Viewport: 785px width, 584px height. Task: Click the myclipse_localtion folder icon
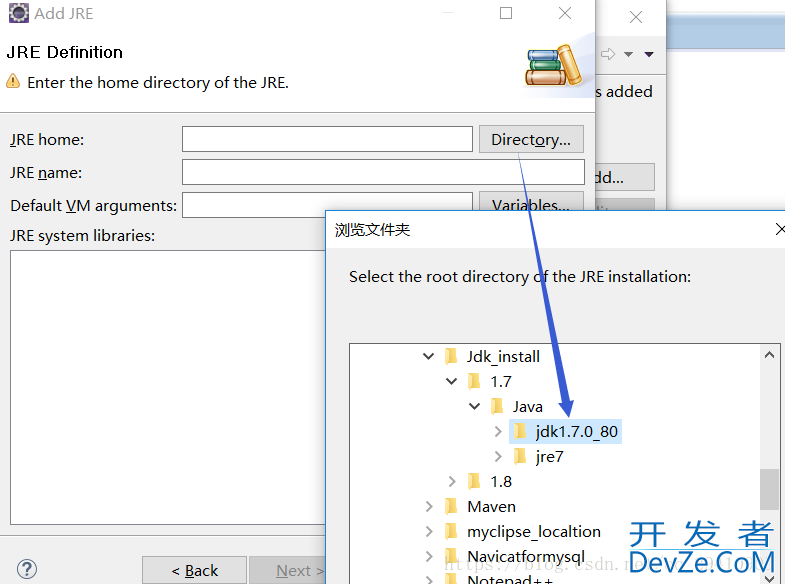[451, 531]
